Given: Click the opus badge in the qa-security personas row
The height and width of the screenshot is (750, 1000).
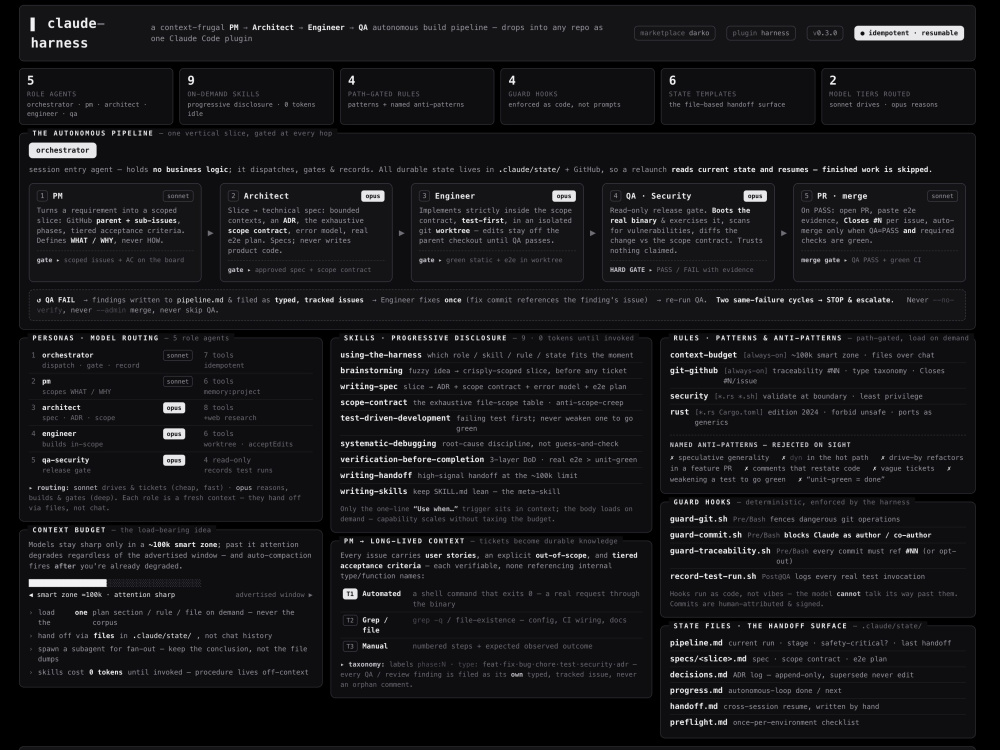Looking at the screenshot, I should click(174, 460).
